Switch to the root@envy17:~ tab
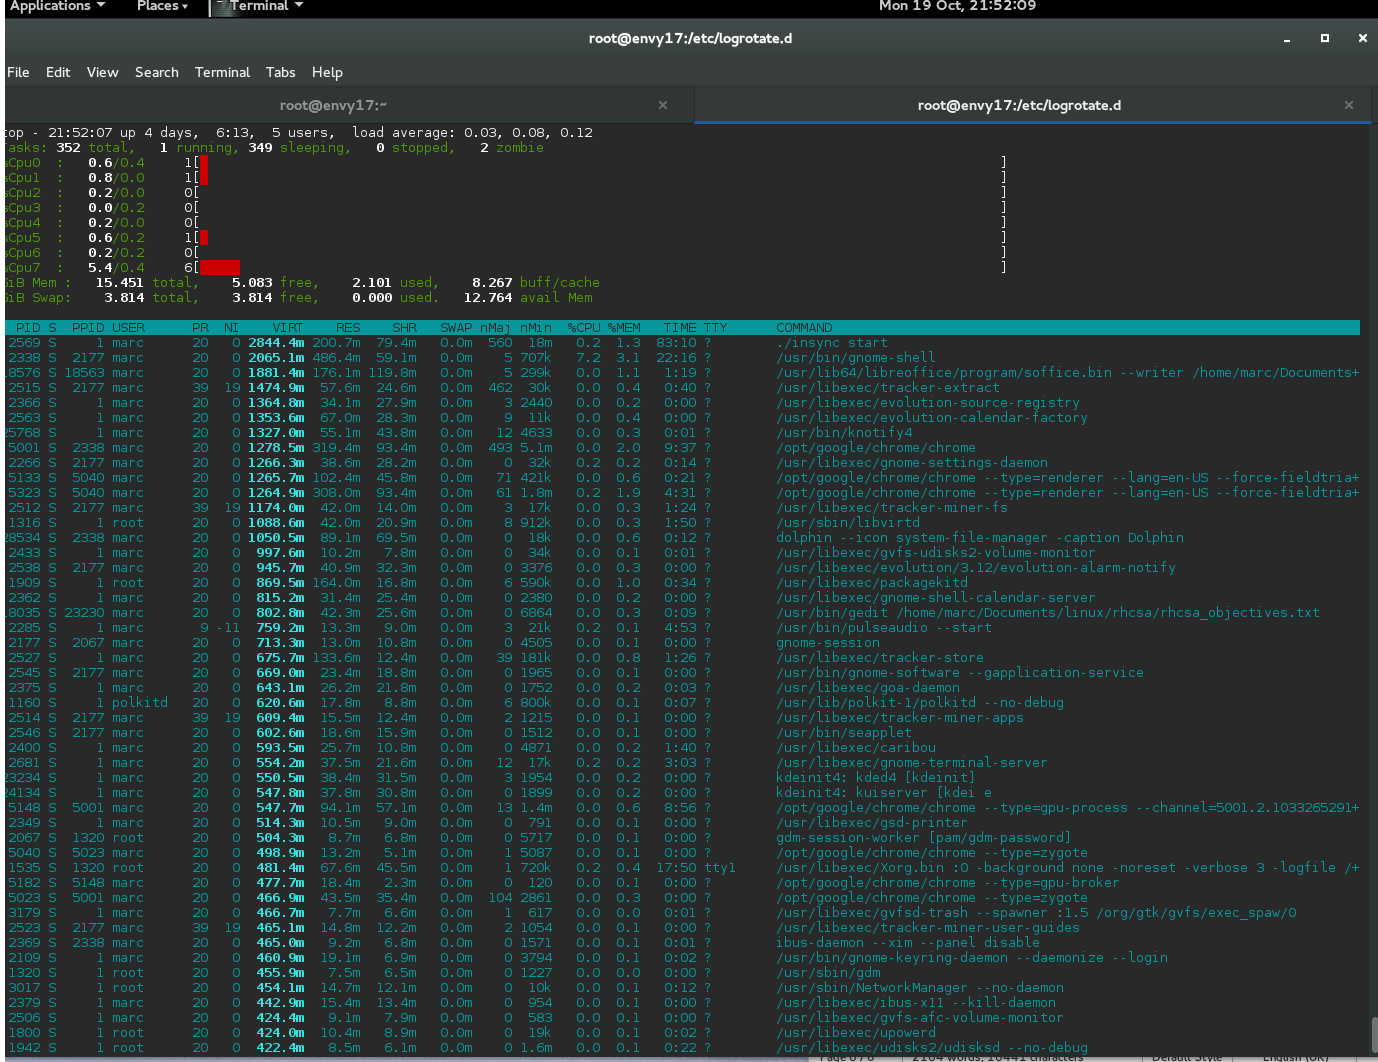Image resolution: width=1378 pixels, height=1062 pixels. tap(333, 105)
